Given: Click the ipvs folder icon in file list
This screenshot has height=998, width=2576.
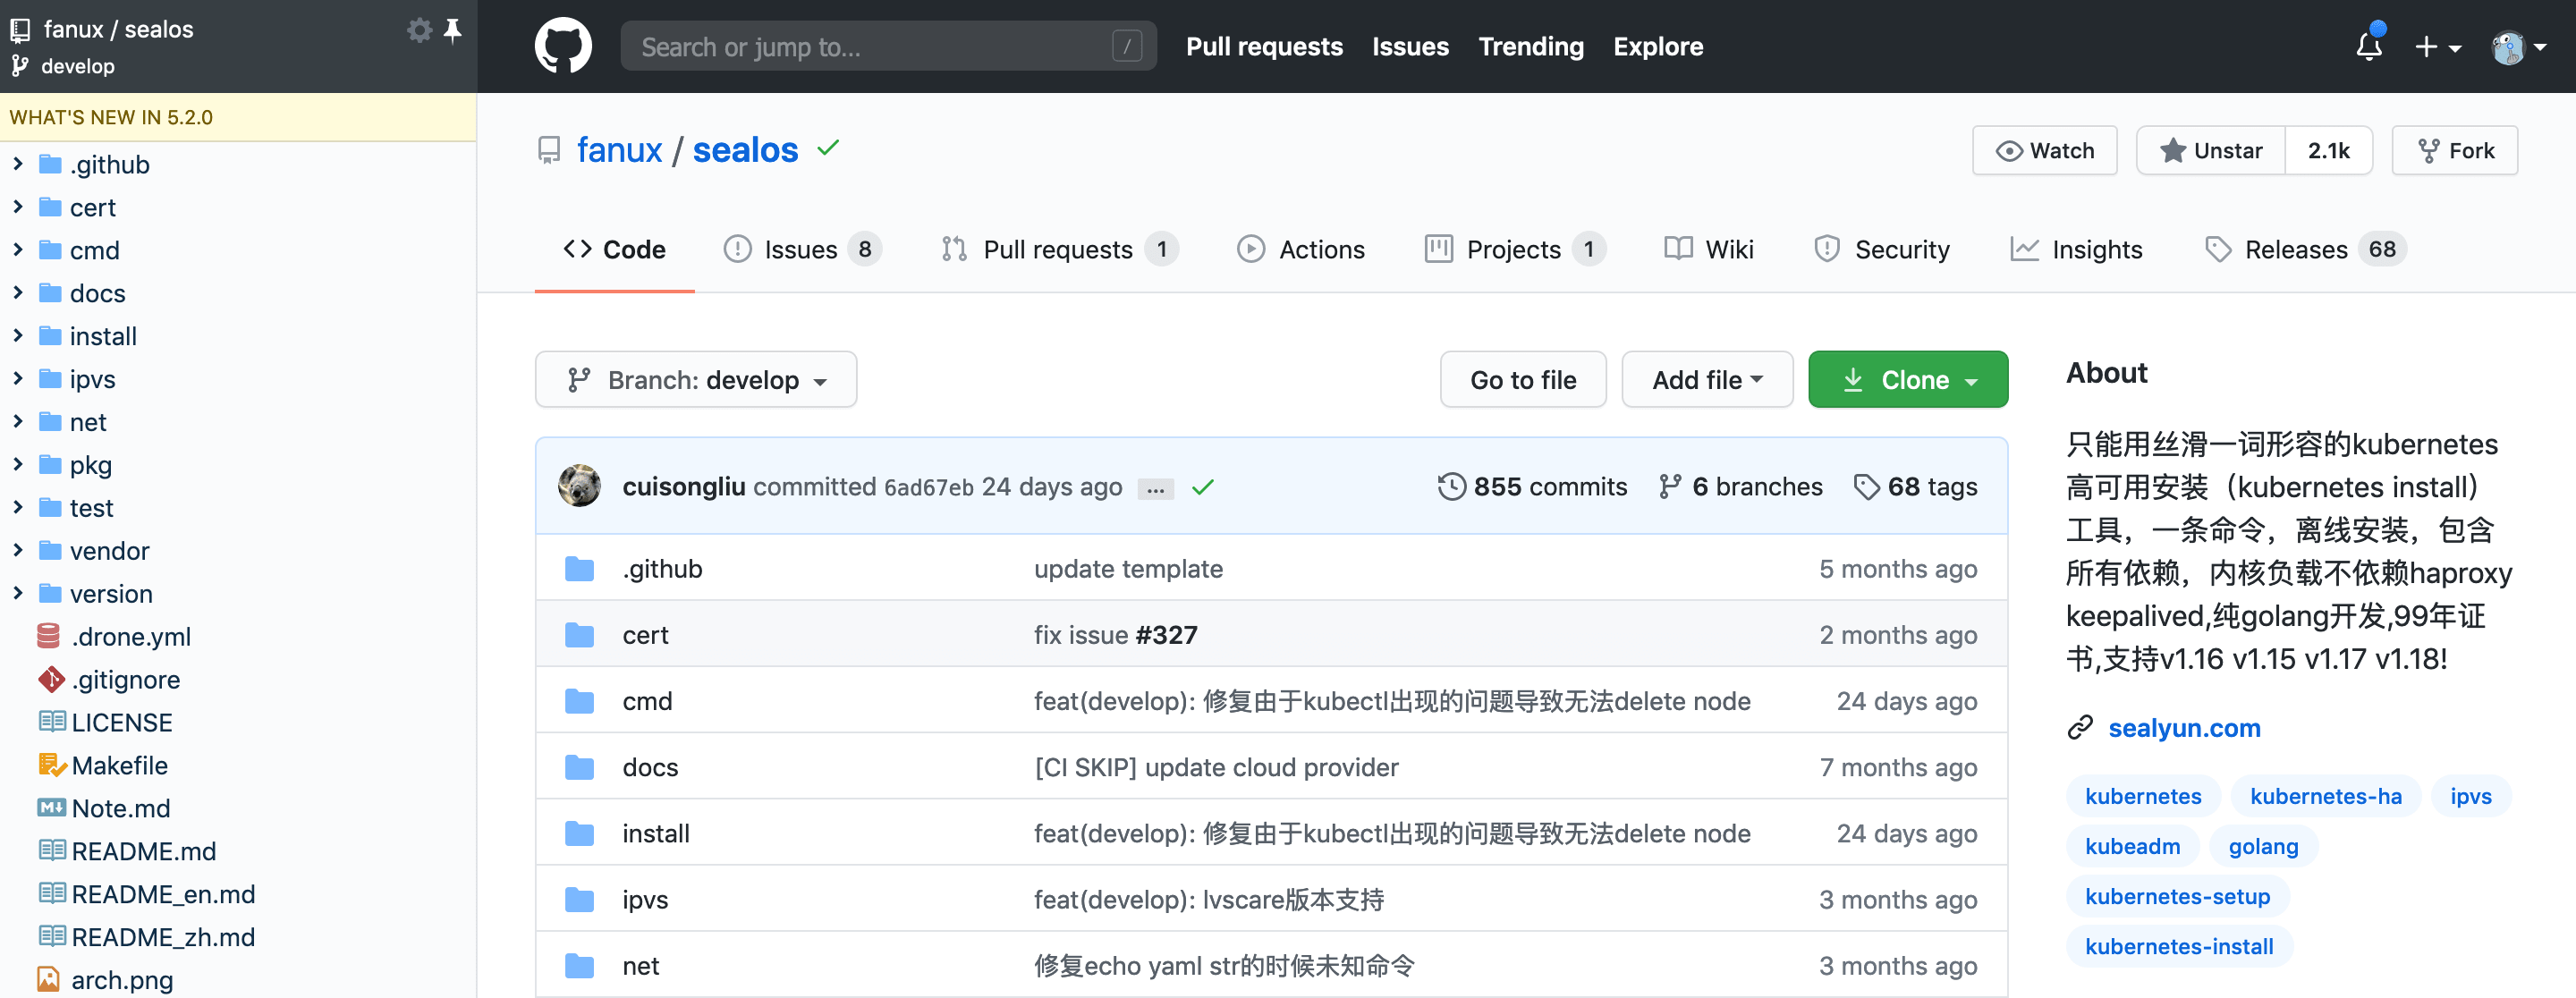Looking at the screenshot, I should click(x=579, y=900).
